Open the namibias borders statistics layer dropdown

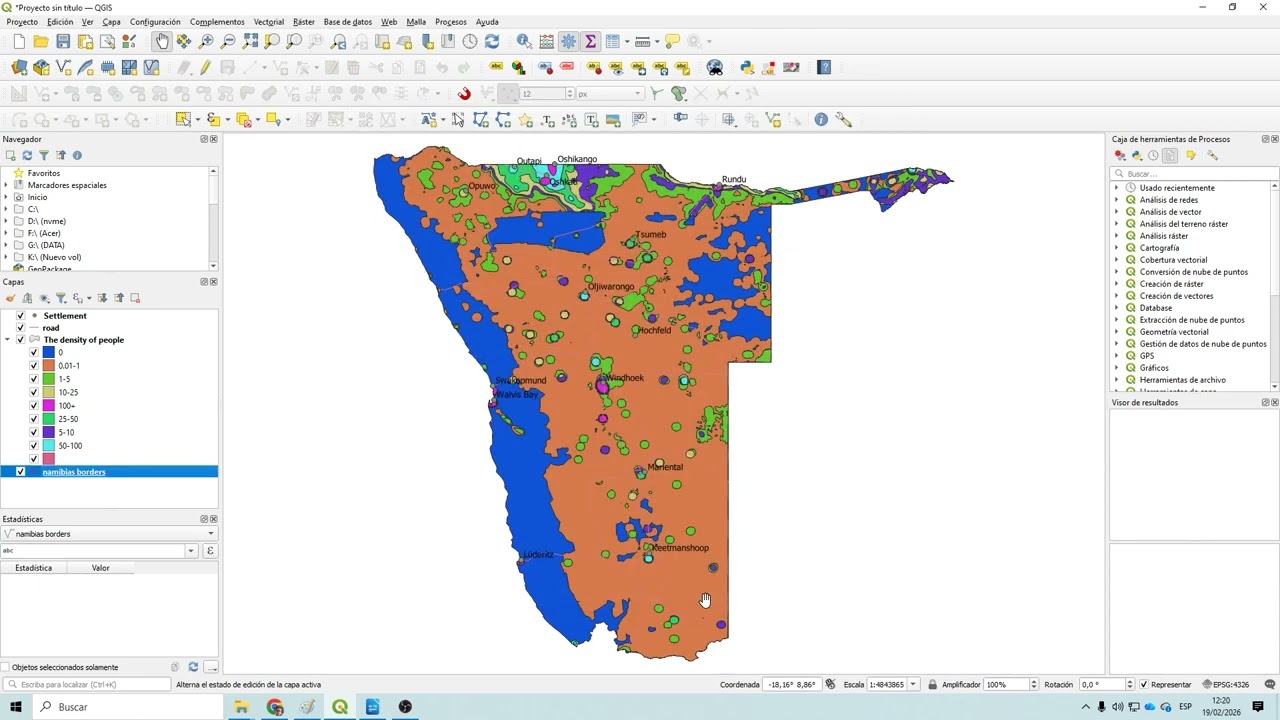coord(109,534)
